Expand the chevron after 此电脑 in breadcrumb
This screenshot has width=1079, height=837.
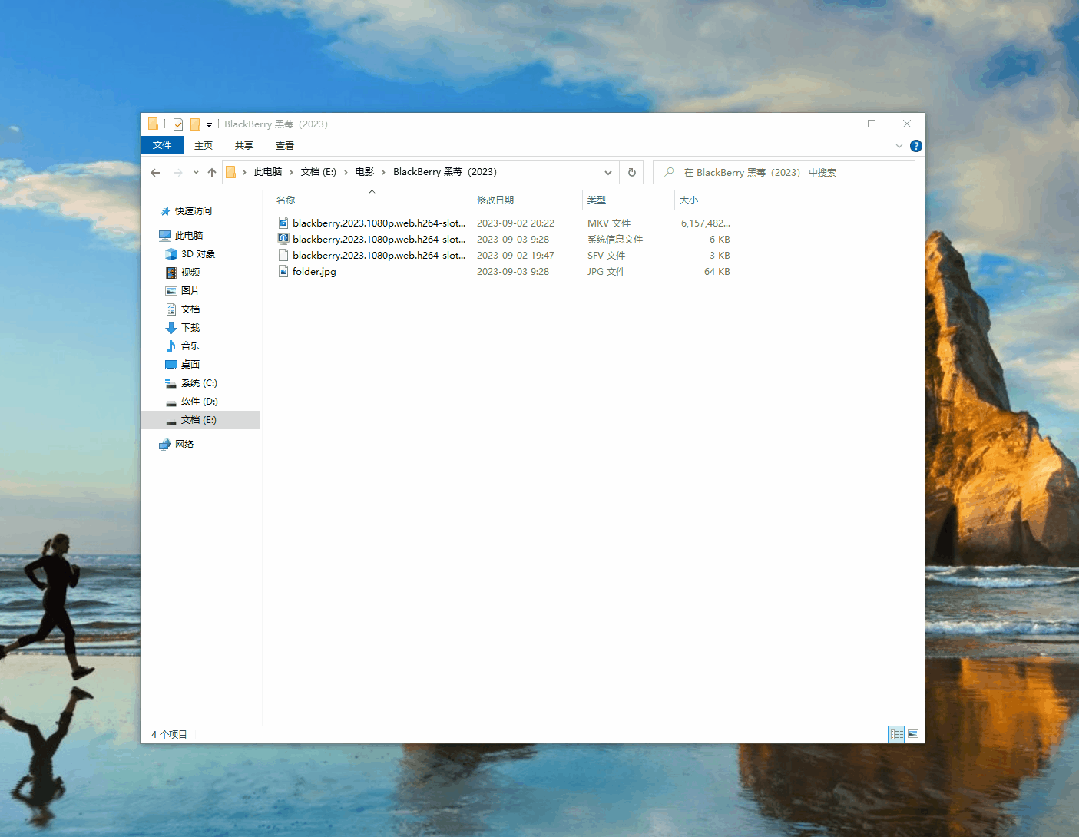tap(292, 172)
